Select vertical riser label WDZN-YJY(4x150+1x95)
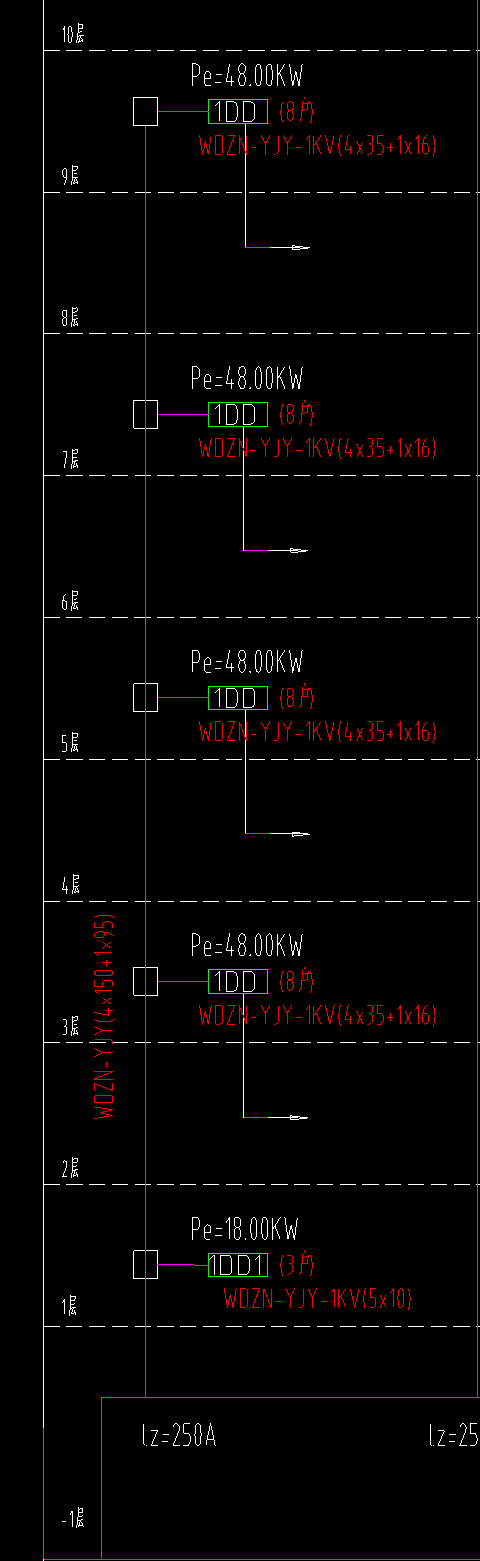 coord(105,1017)
